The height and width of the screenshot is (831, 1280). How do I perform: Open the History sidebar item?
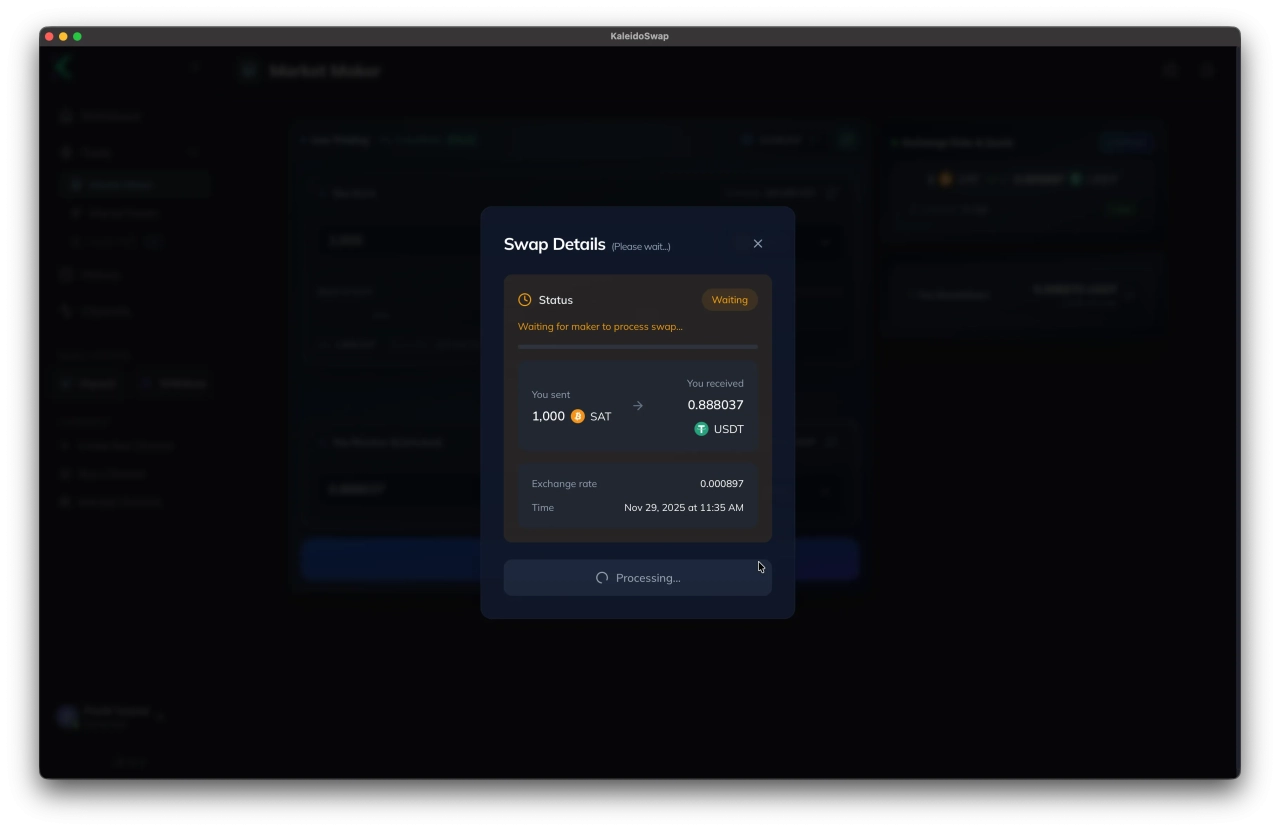[100, 275]
